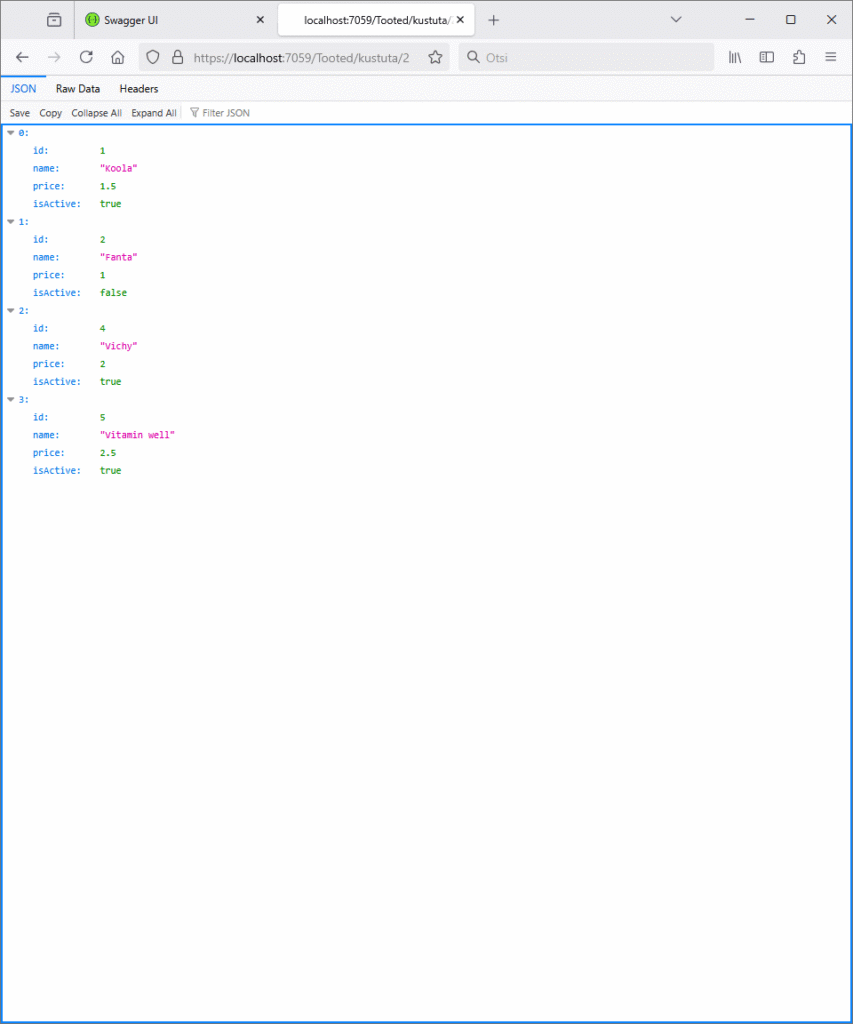
Task: List all tabs dropdown arrow
Action: [x=676, y=19]
